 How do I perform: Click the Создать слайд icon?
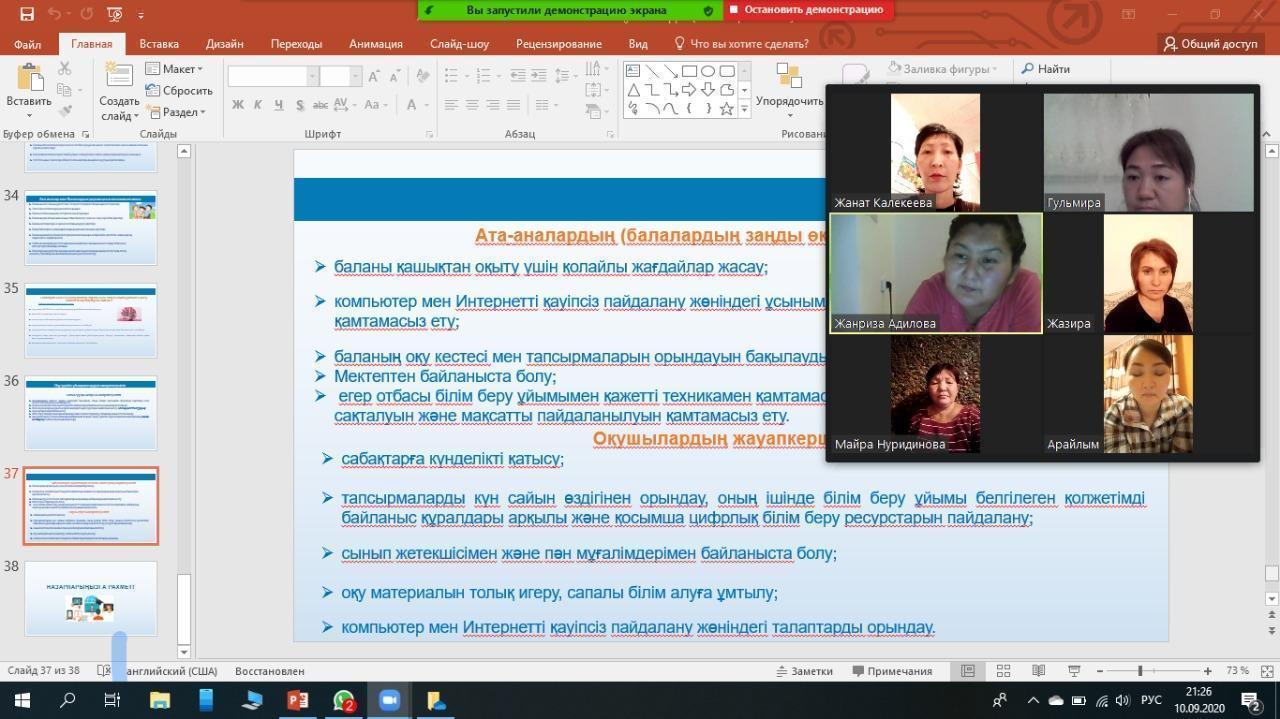click(x=119, y=80)
